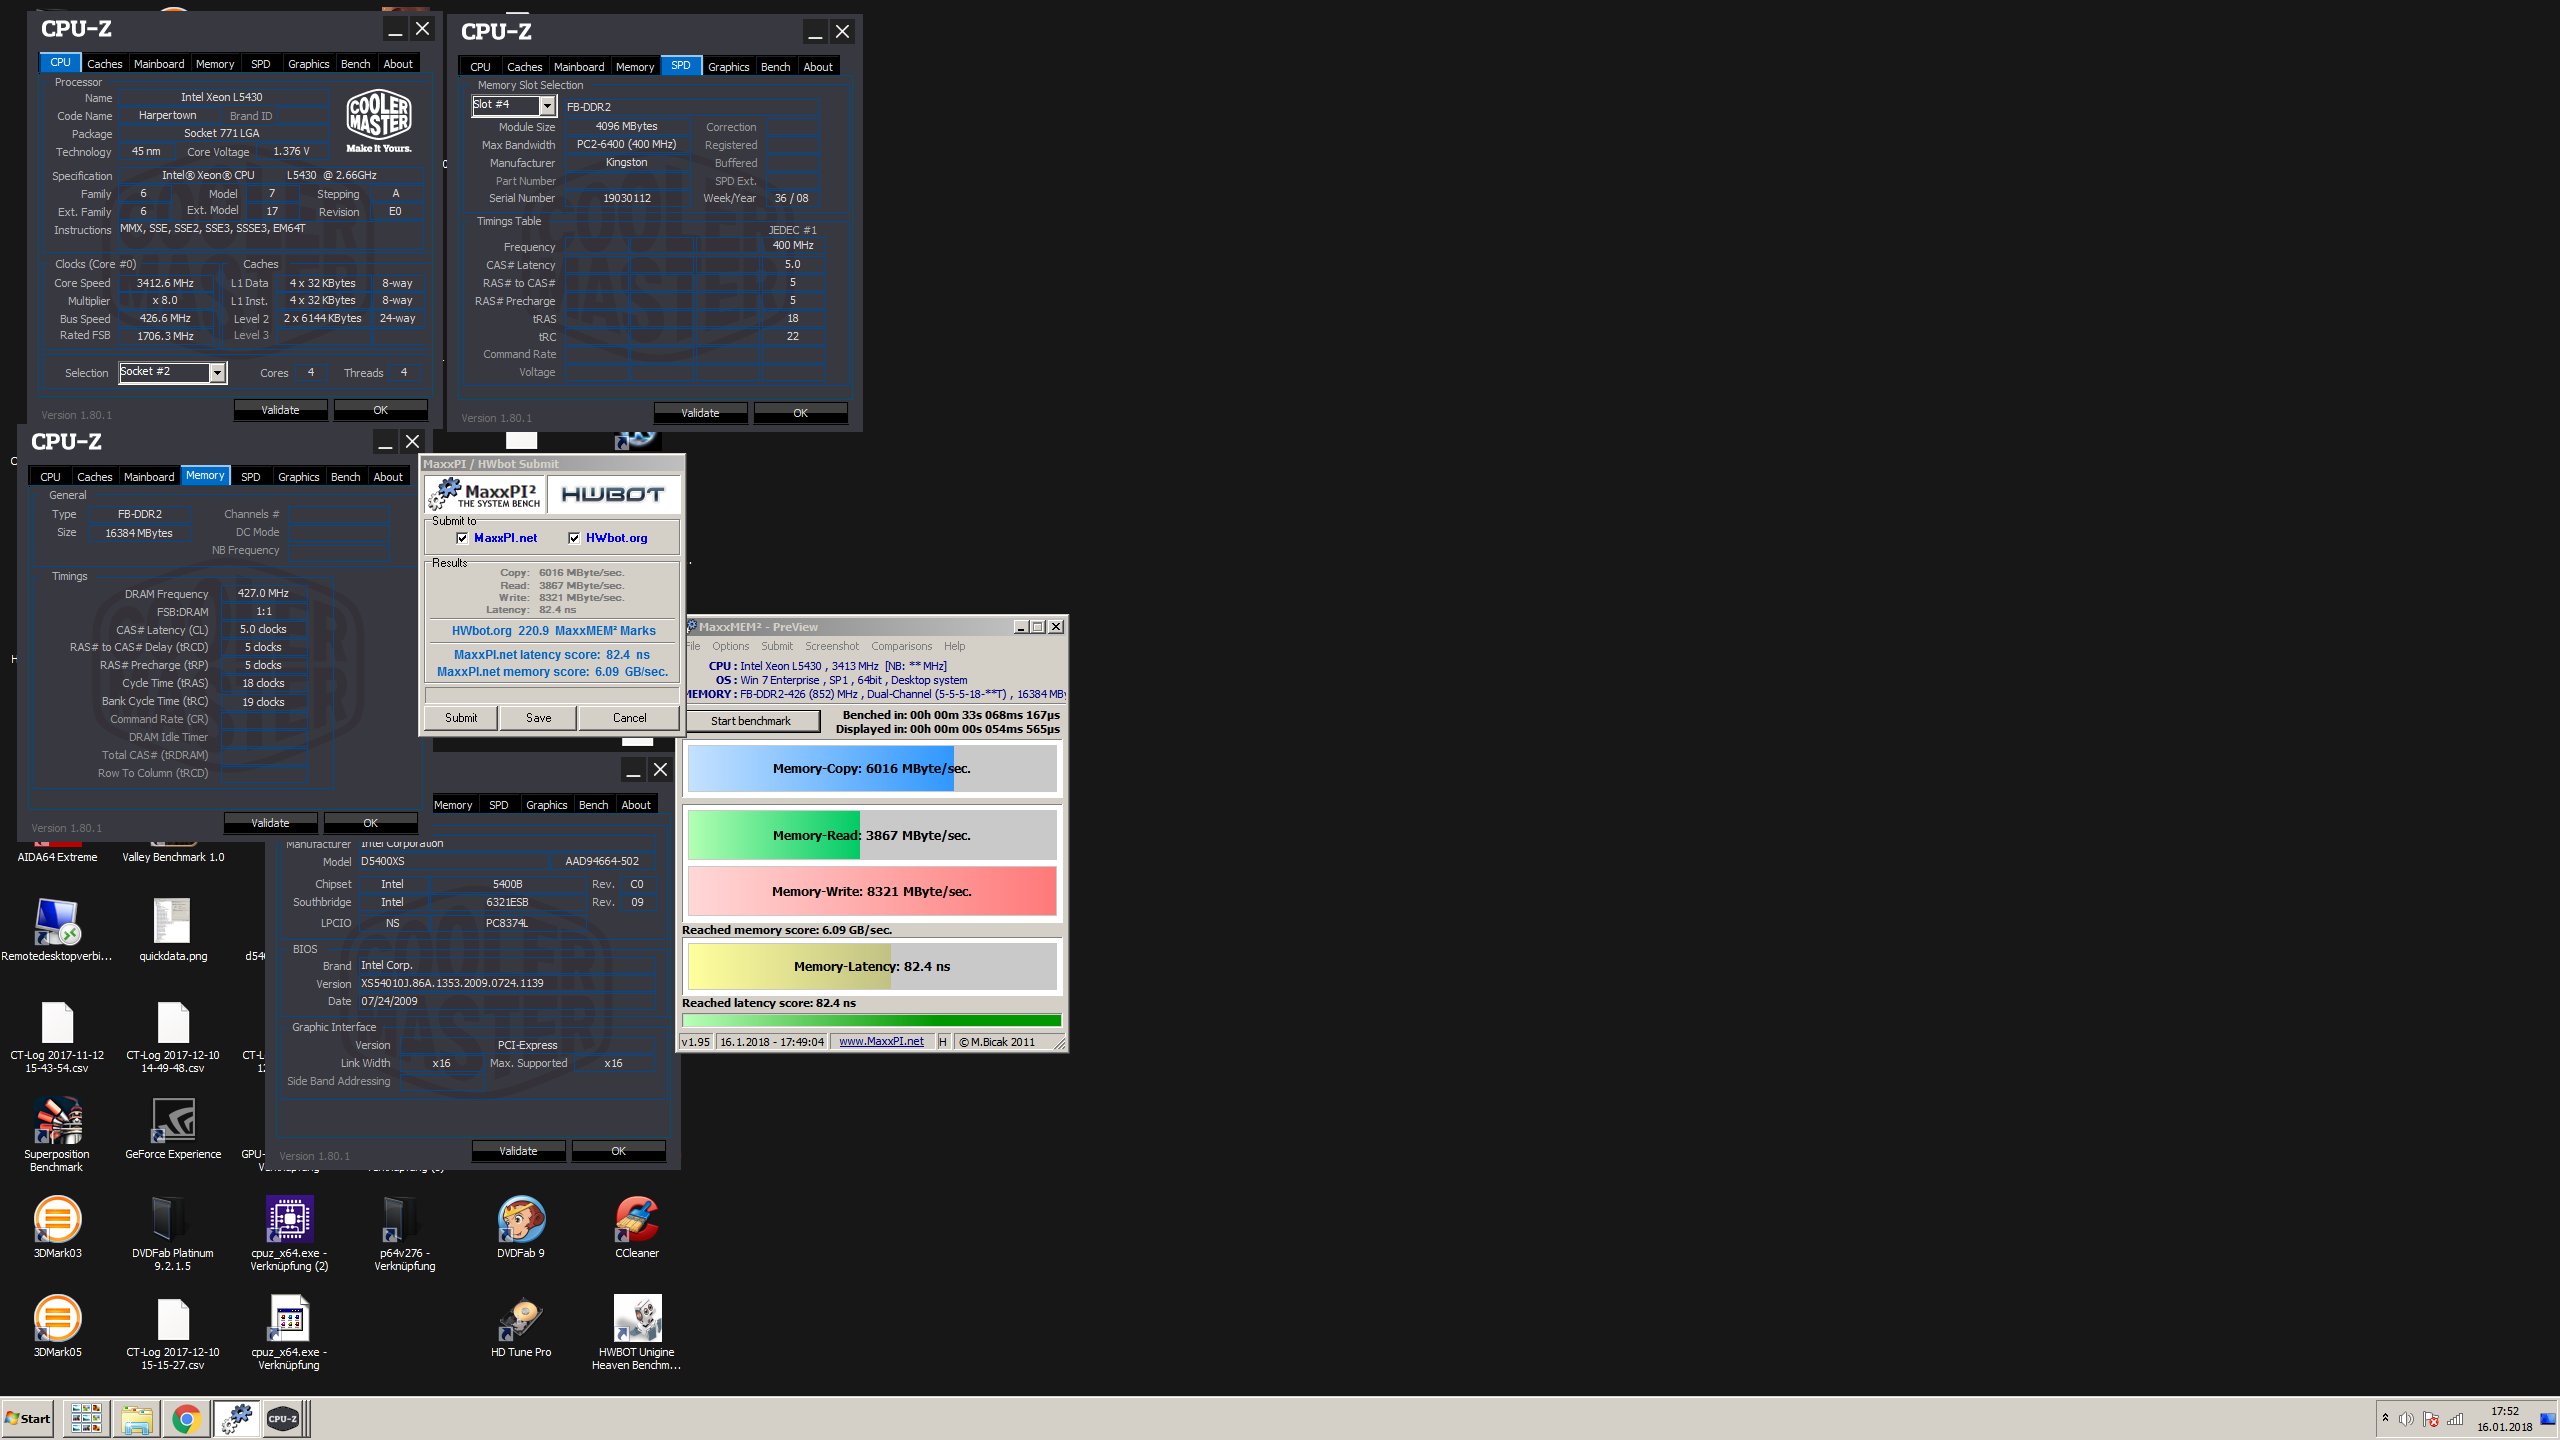Open HWBOT Unigine Heaven Benchmark icon
This screenshot has width=2560, height=1440.
(637, 1332)
